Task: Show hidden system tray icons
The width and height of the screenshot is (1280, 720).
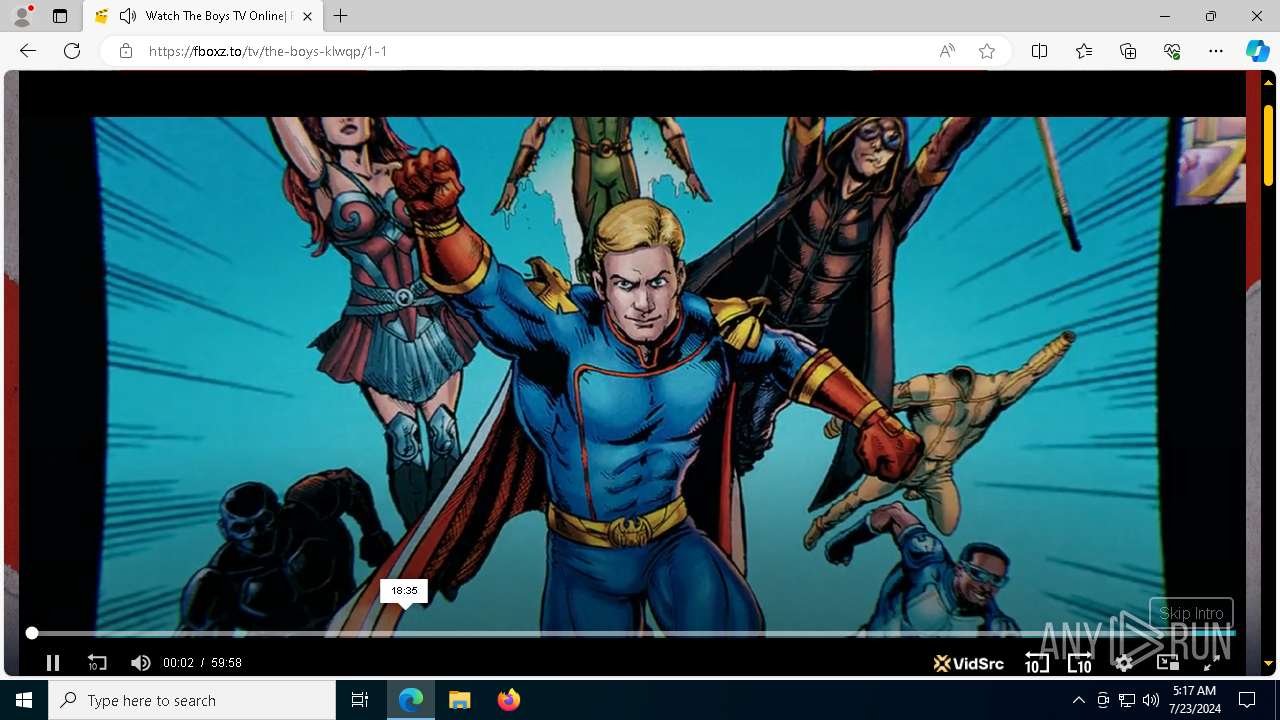Action: click(x=1078, y=700)
